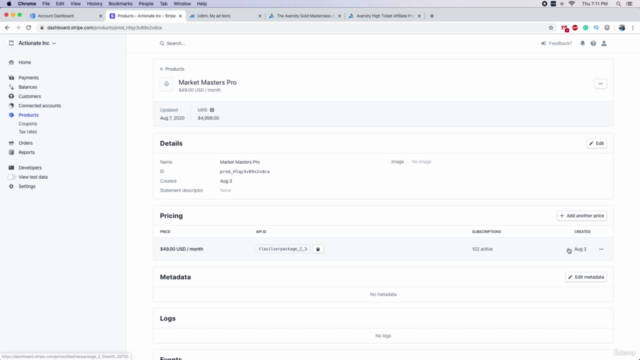Open the product overflow menu button
The height and width of the screenshot is (360, 640).
pos(600,84)
